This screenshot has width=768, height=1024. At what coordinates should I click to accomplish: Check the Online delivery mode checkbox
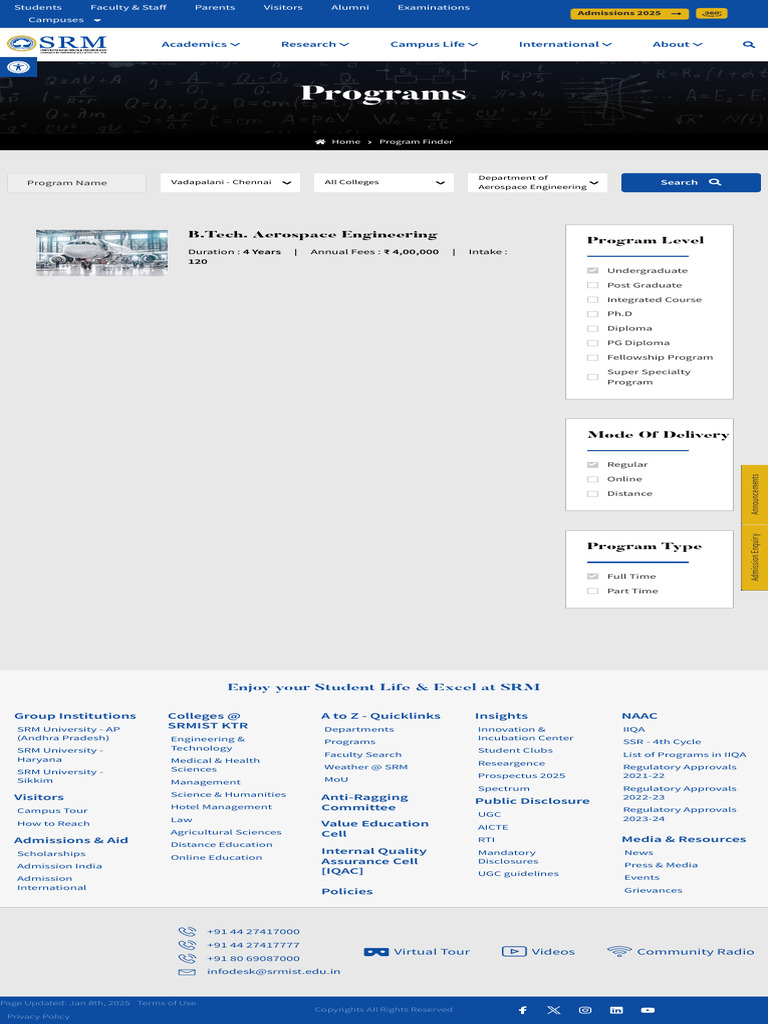(x=592, y=479)
